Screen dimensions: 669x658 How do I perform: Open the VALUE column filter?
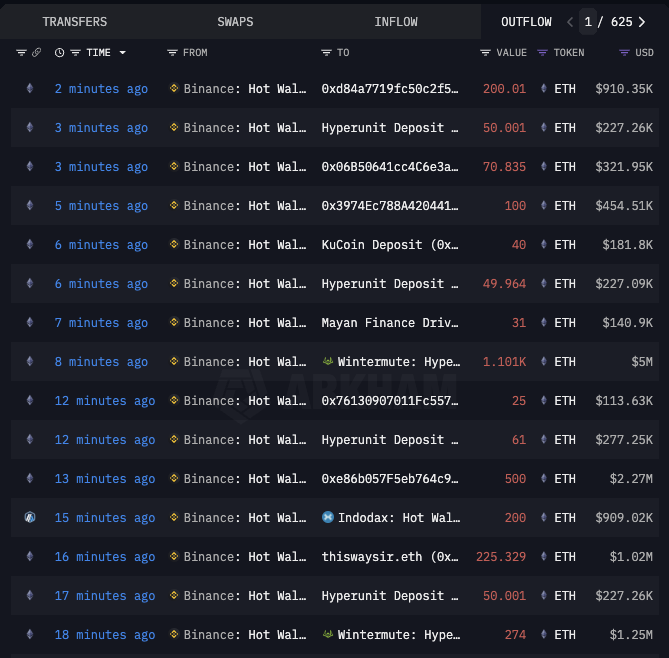[x=485, y=52]
